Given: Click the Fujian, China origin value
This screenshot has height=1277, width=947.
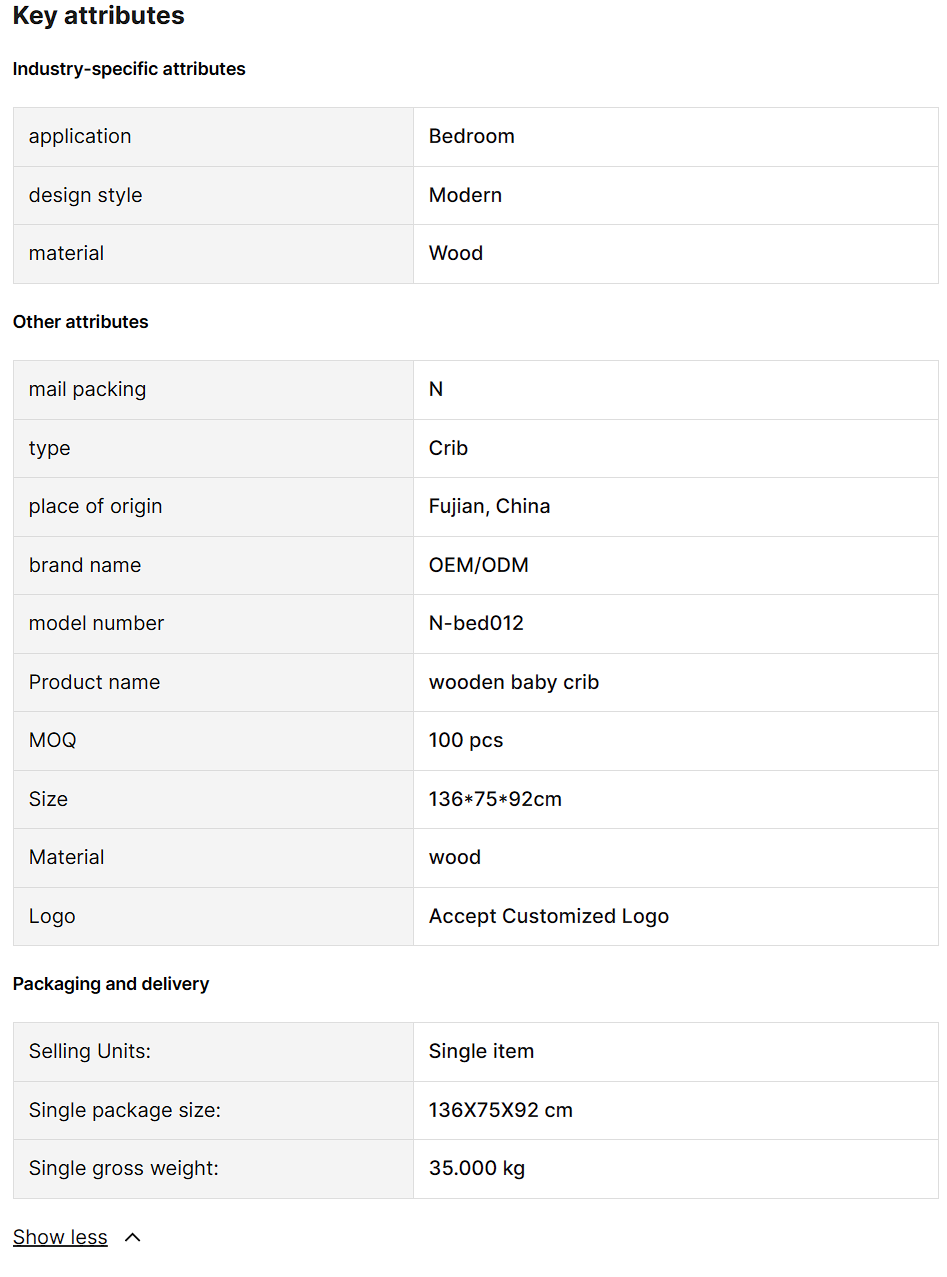Looking at the screenshot, I should [x=489, y=506].
